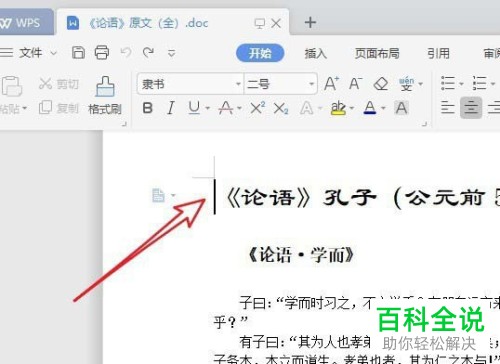
Task: Click the paragraph starting 有子曰:“其为人也孝
Action: click(x=357, y=350)
